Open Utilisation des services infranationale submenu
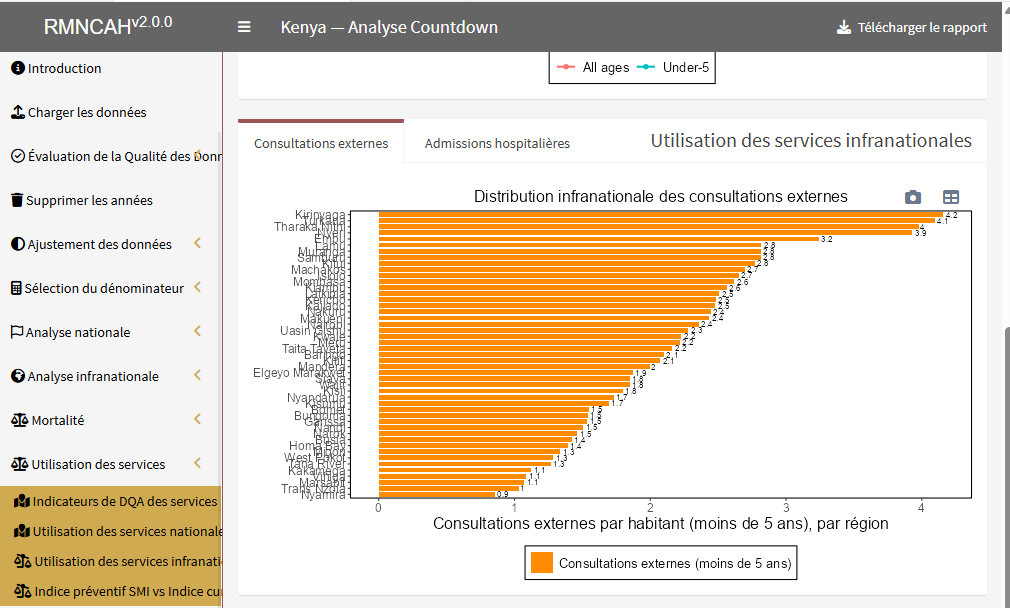Image resolution: width=1010 pixels, height=608 pixels. coord(128,562)
